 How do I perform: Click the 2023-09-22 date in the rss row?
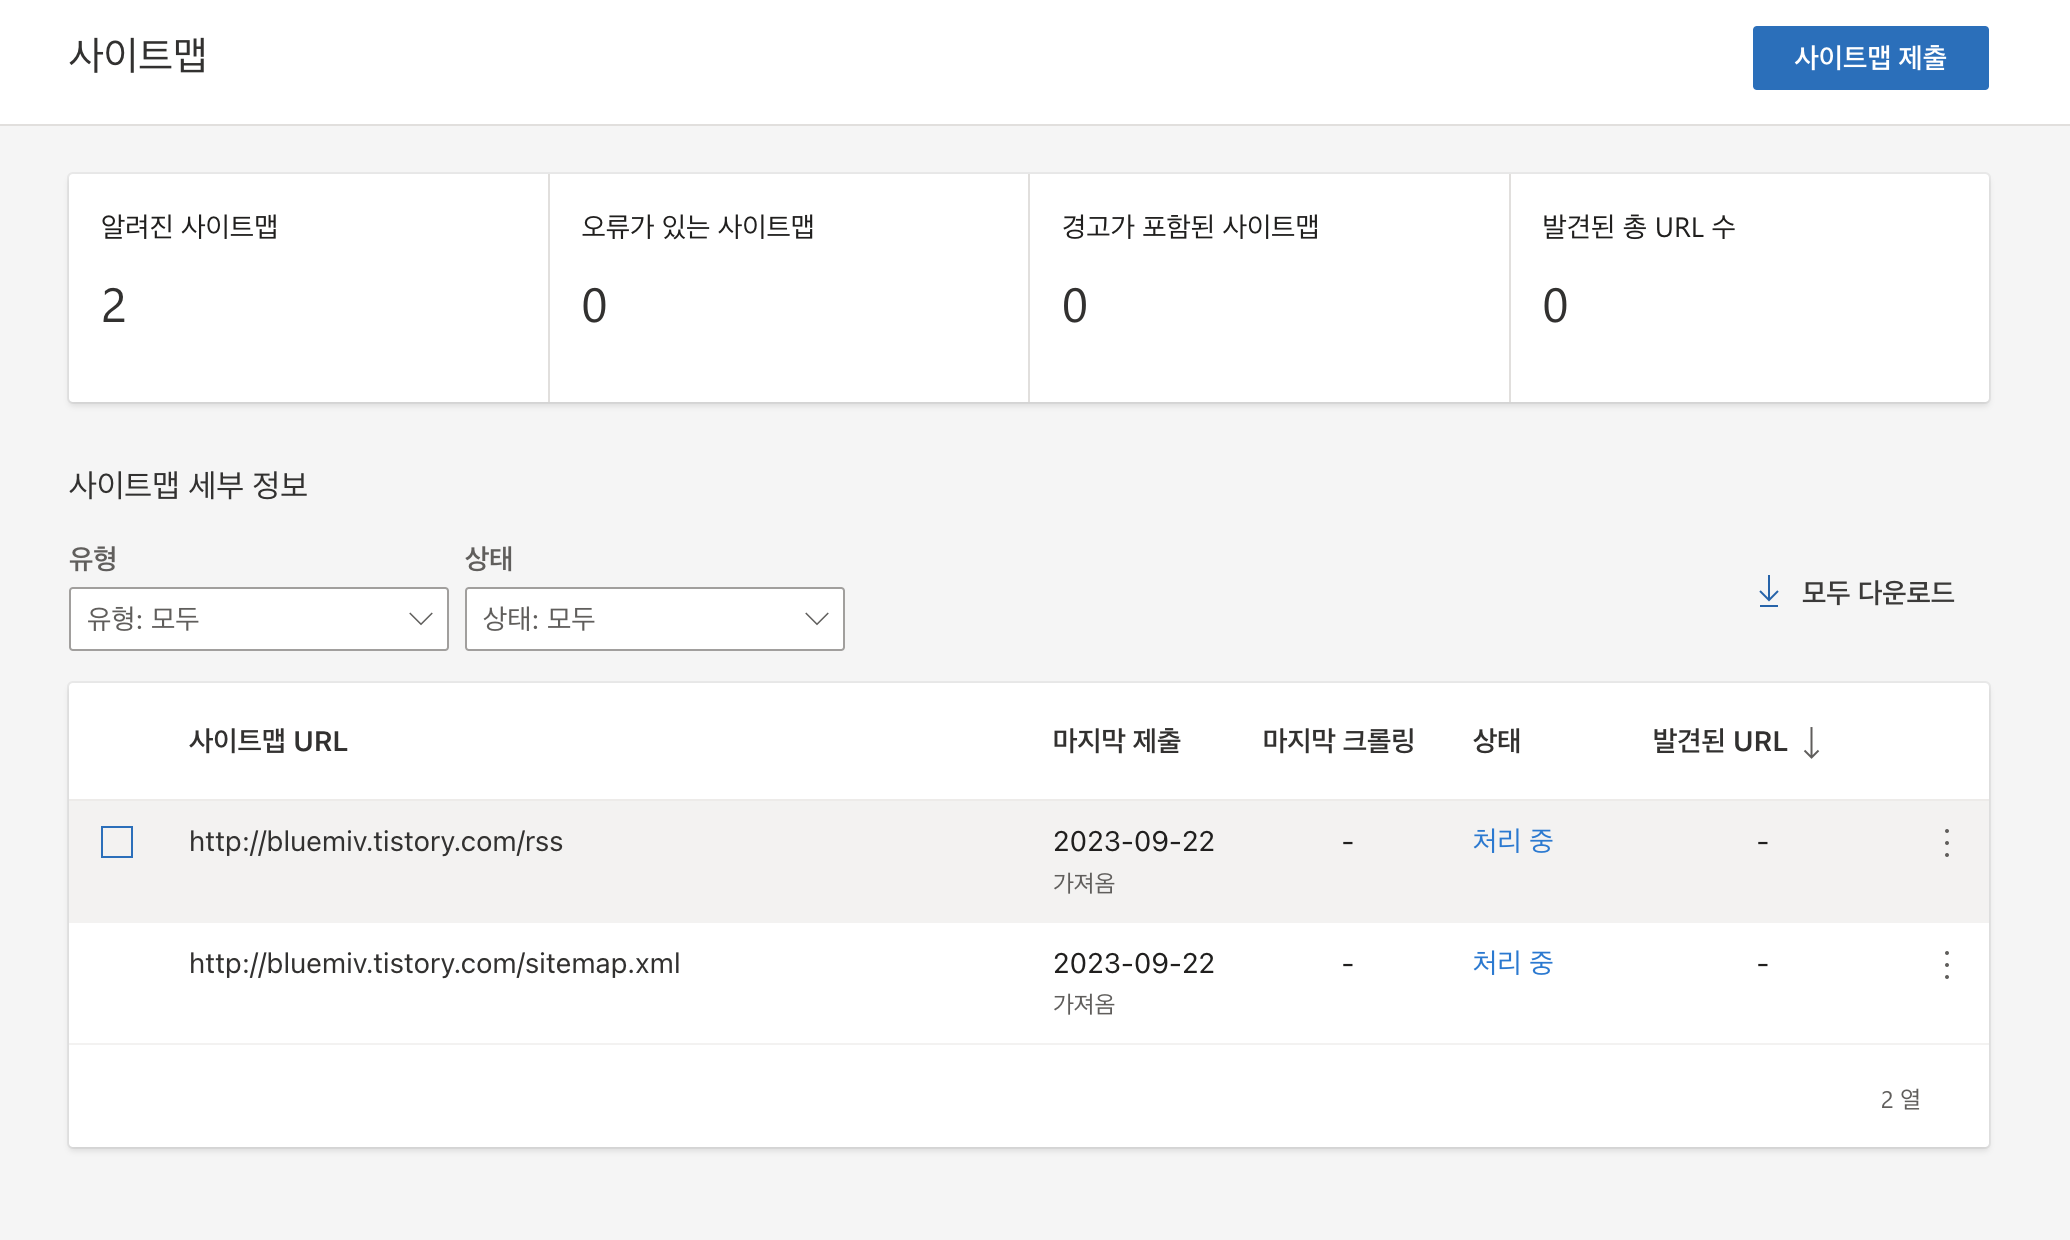tap(1133, 842)
